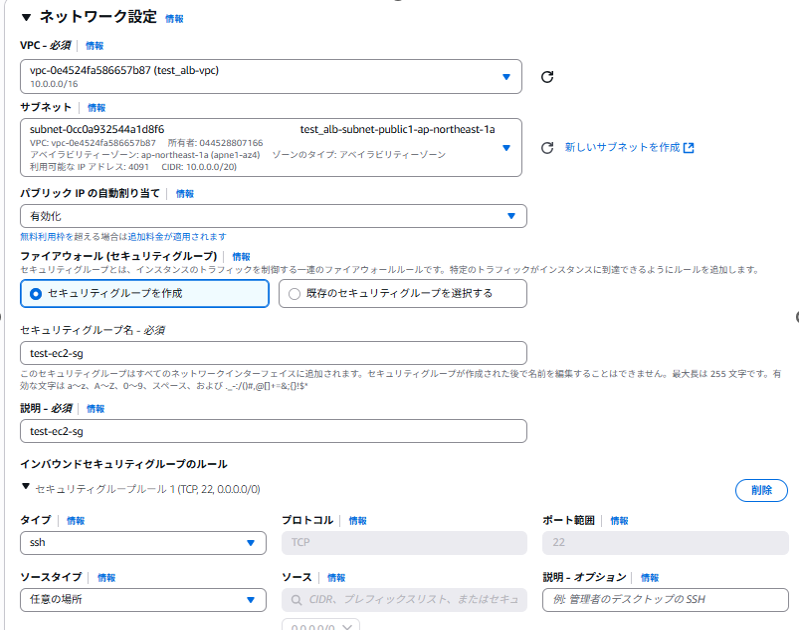This screenshot has width=799, height=630.
Task: Open the タイプ dropdown showing ssh
Action: coord(143,543)
